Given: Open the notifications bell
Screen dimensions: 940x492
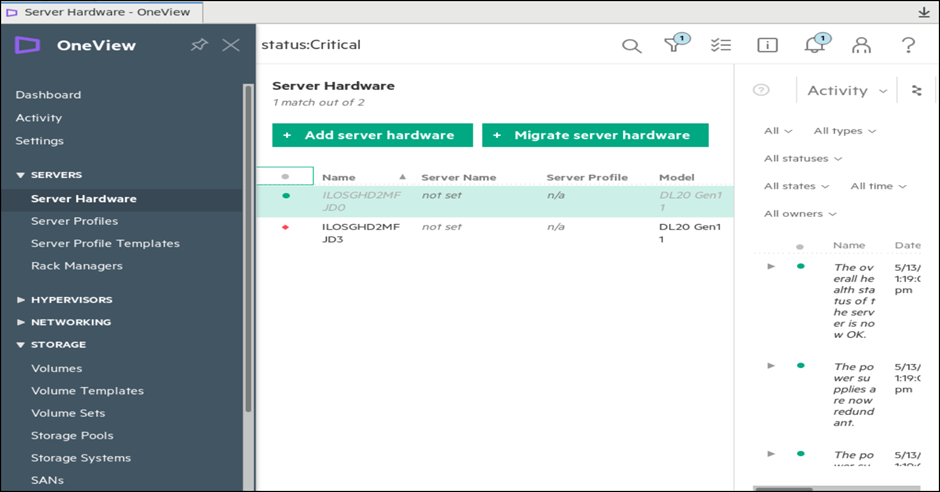Looking at the screenshot, I should [x=817, y=44].
